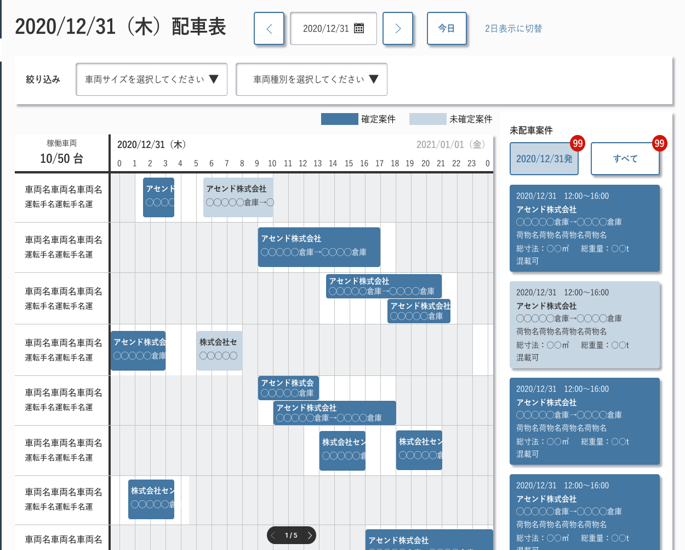This screenshot has height=550, width=685.
Task: Switch to the すべて tab
Action: 625,159
